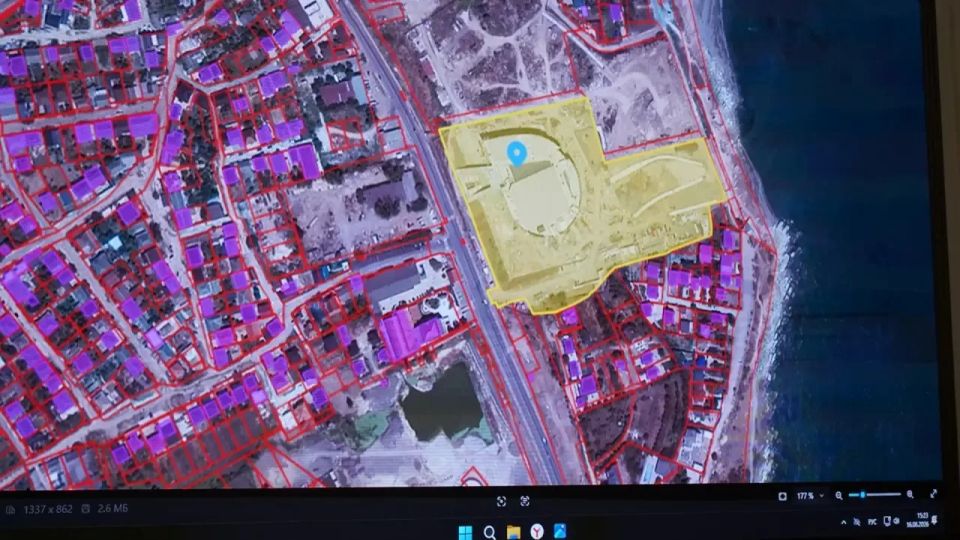Open the notification bell icon

pos(935,520)
